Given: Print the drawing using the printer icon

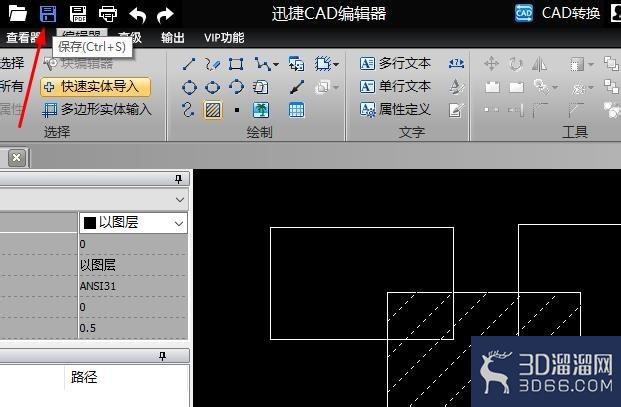Looking at the screenshot, I should point(108,14).
